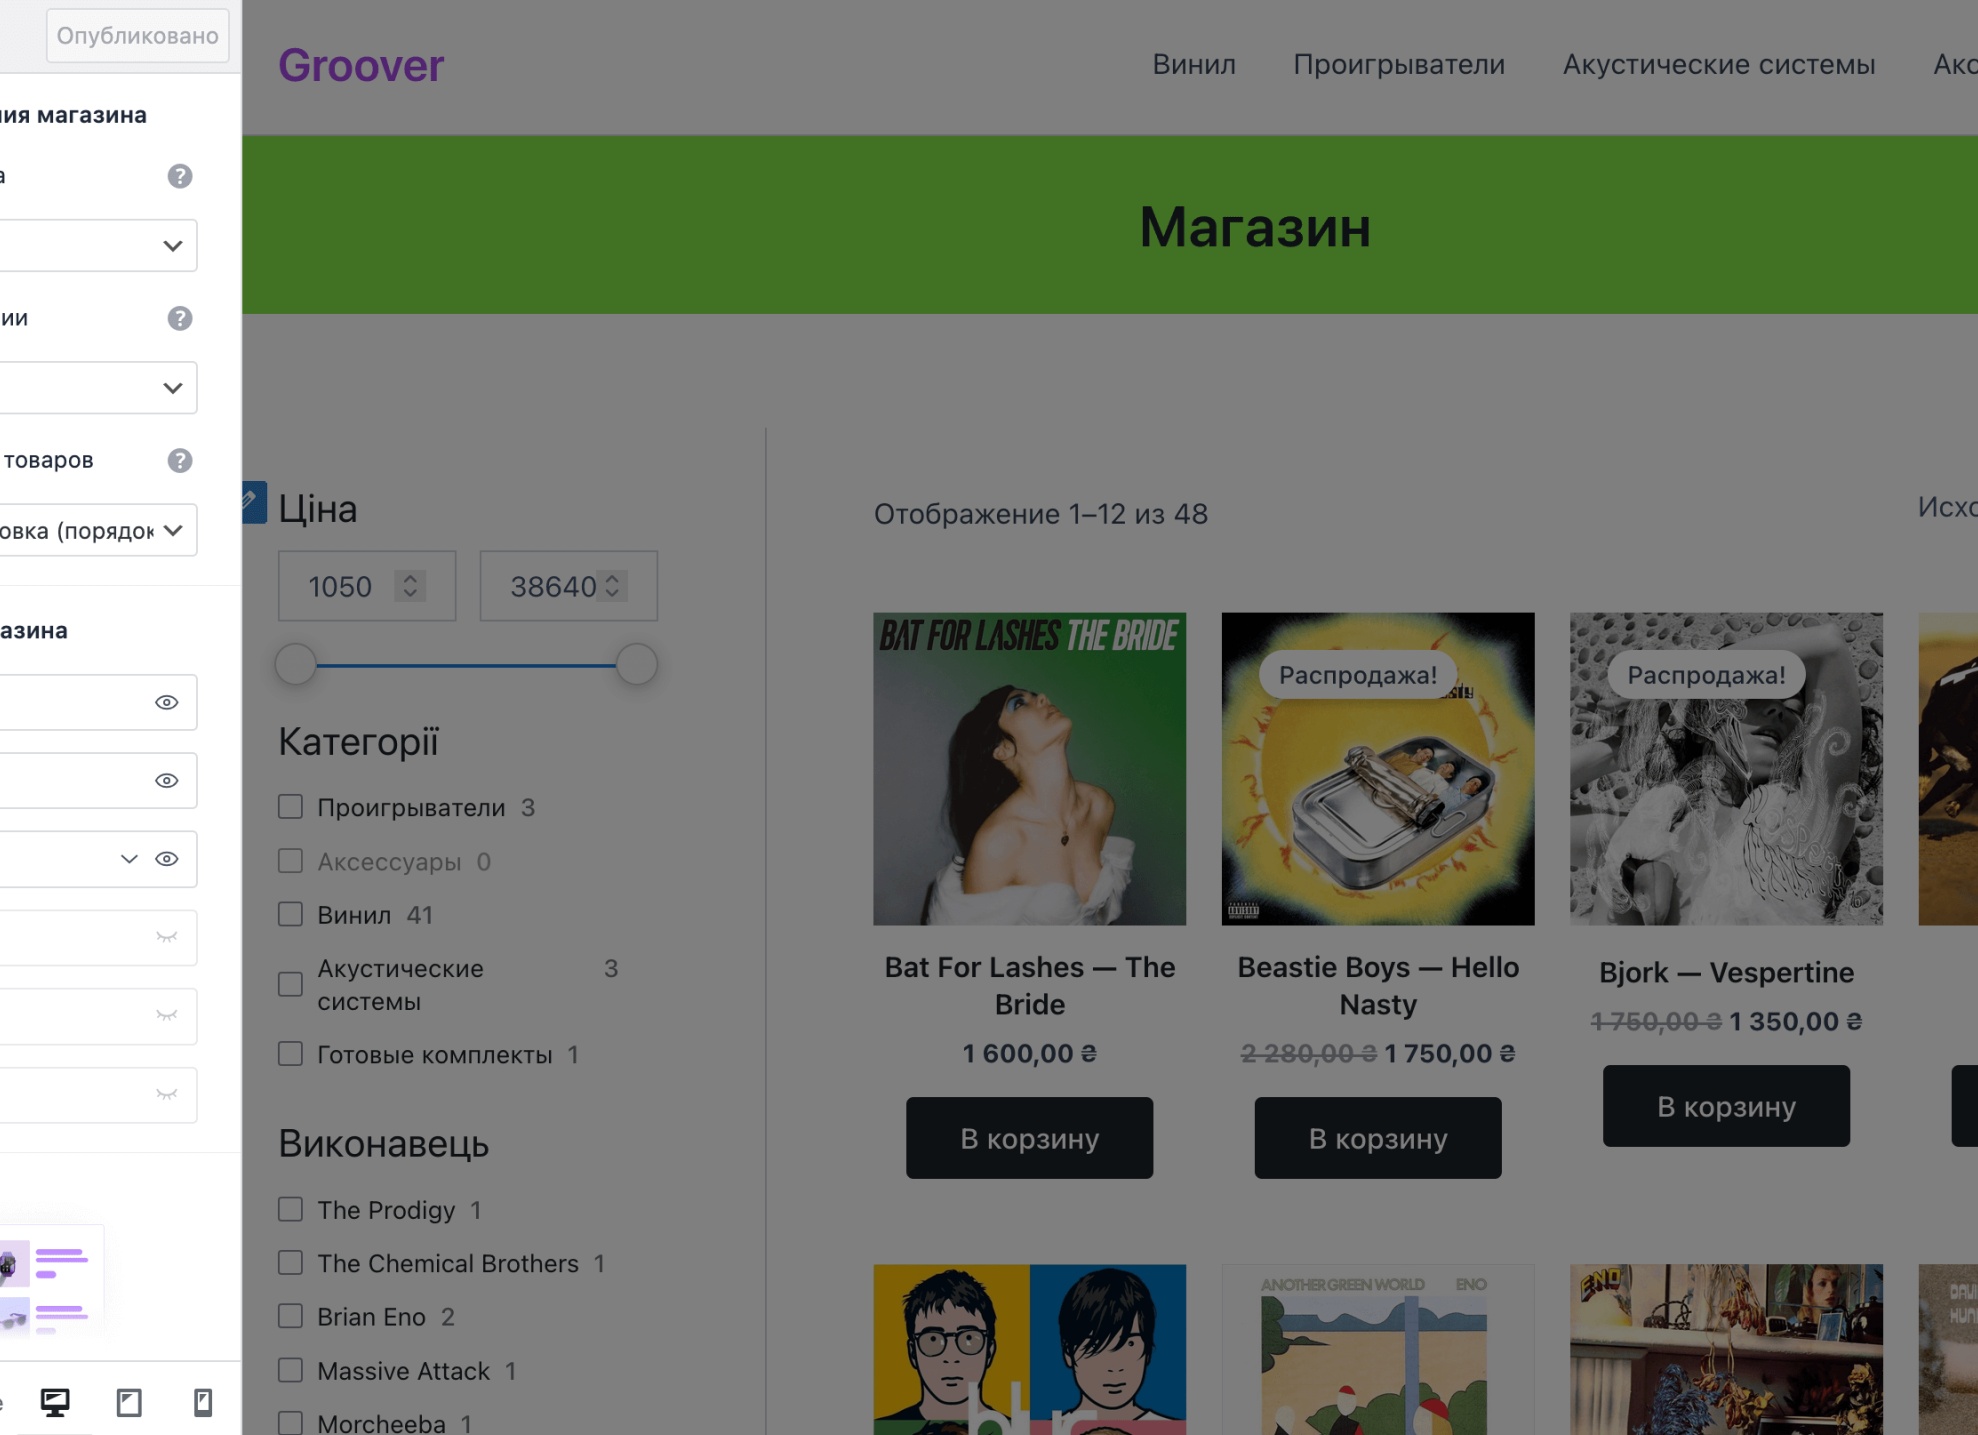The image size is (1978, 1435).
Task: Switch preview to desktop device icon
Action: tap(55, 1402)
